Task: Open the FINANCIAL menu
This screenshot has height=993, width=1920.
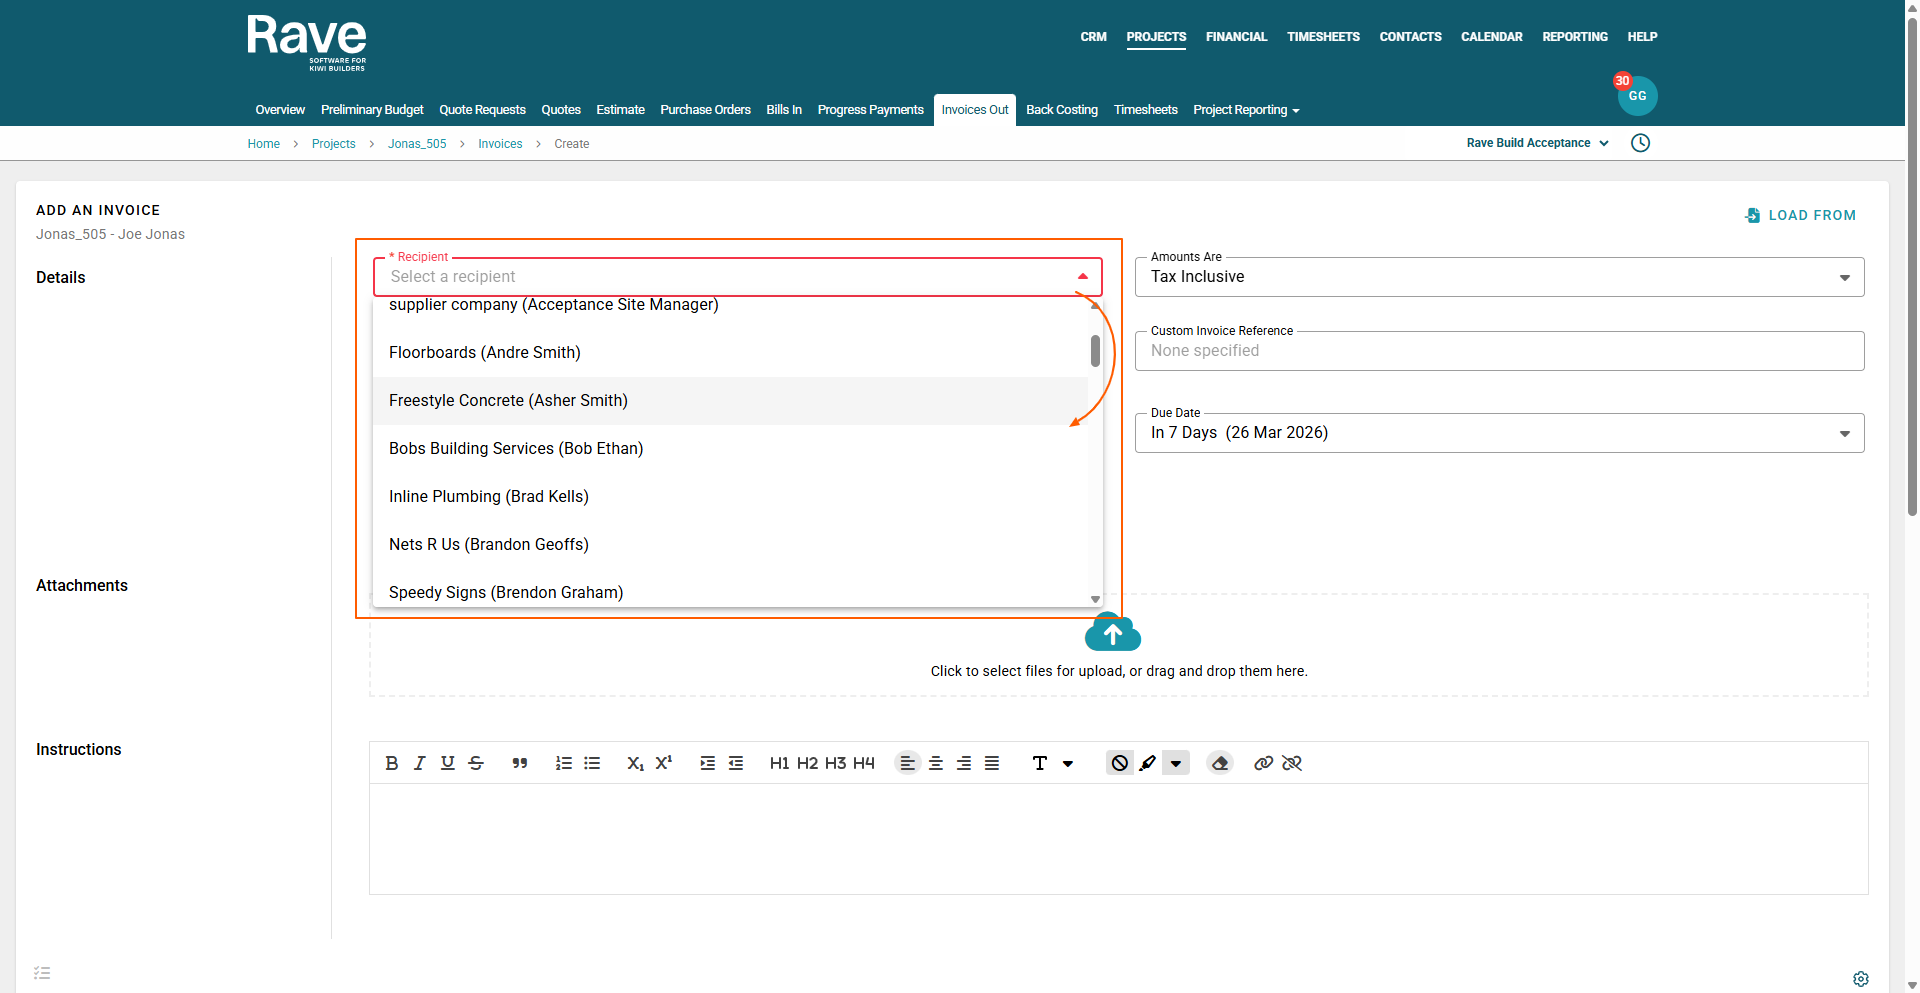Action: click(x=1236, y=37)
